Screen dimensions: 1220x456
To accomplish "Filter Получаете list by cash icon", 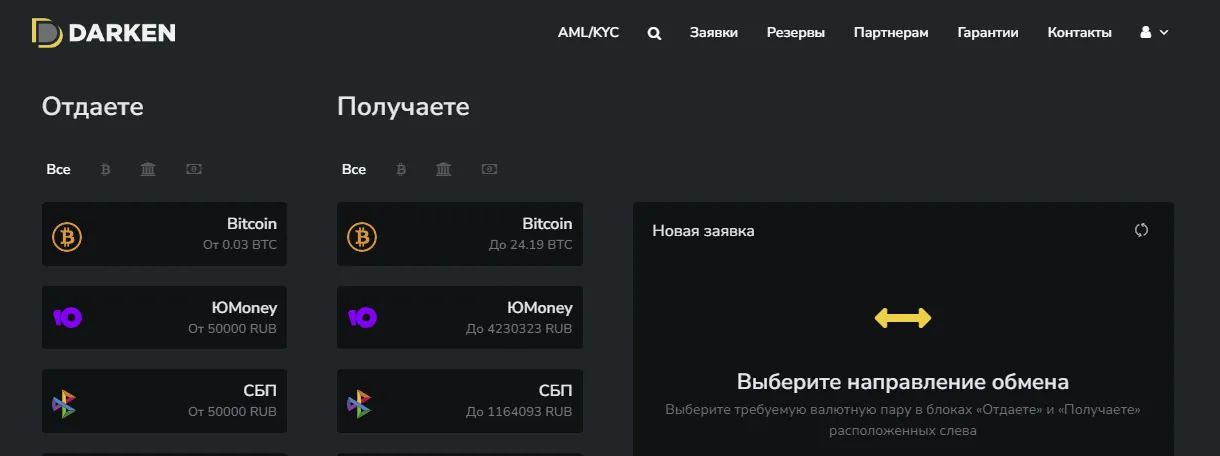I will [489, 170].
